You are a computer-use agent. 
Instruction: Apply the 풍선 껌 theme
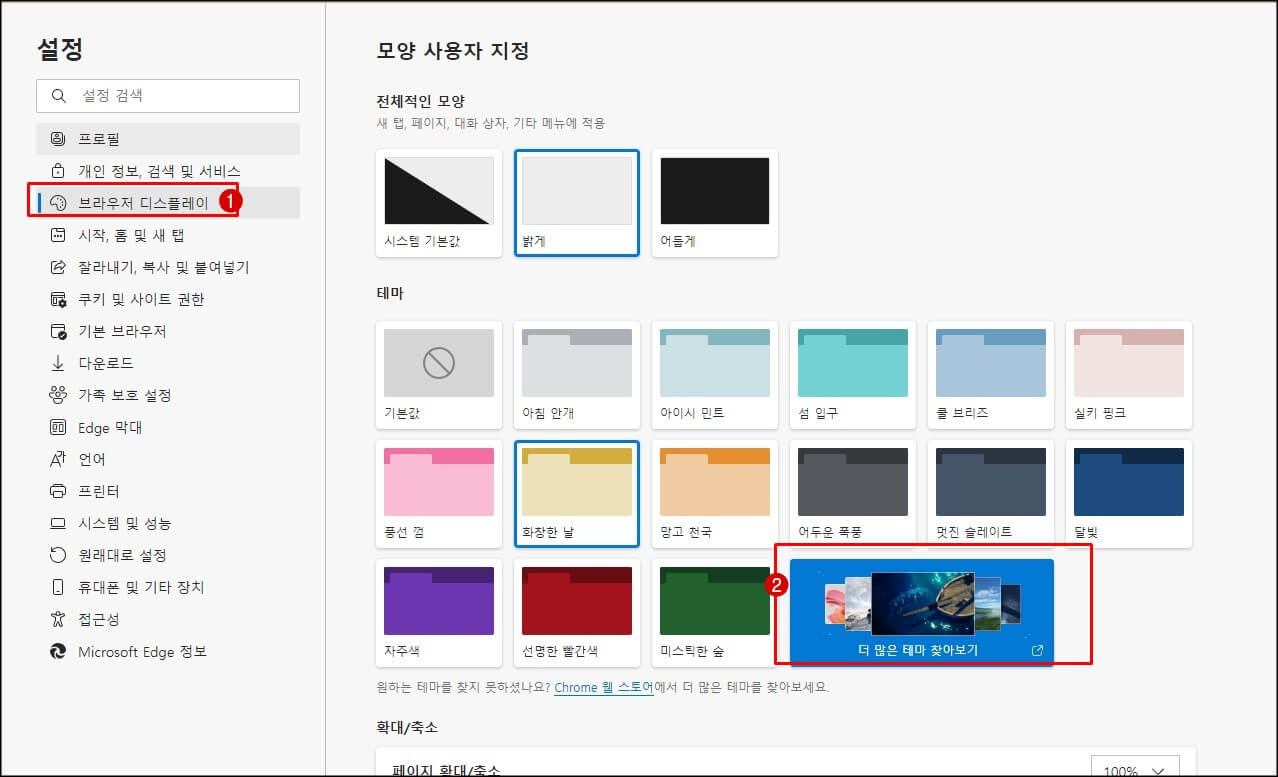coord(439,494)
